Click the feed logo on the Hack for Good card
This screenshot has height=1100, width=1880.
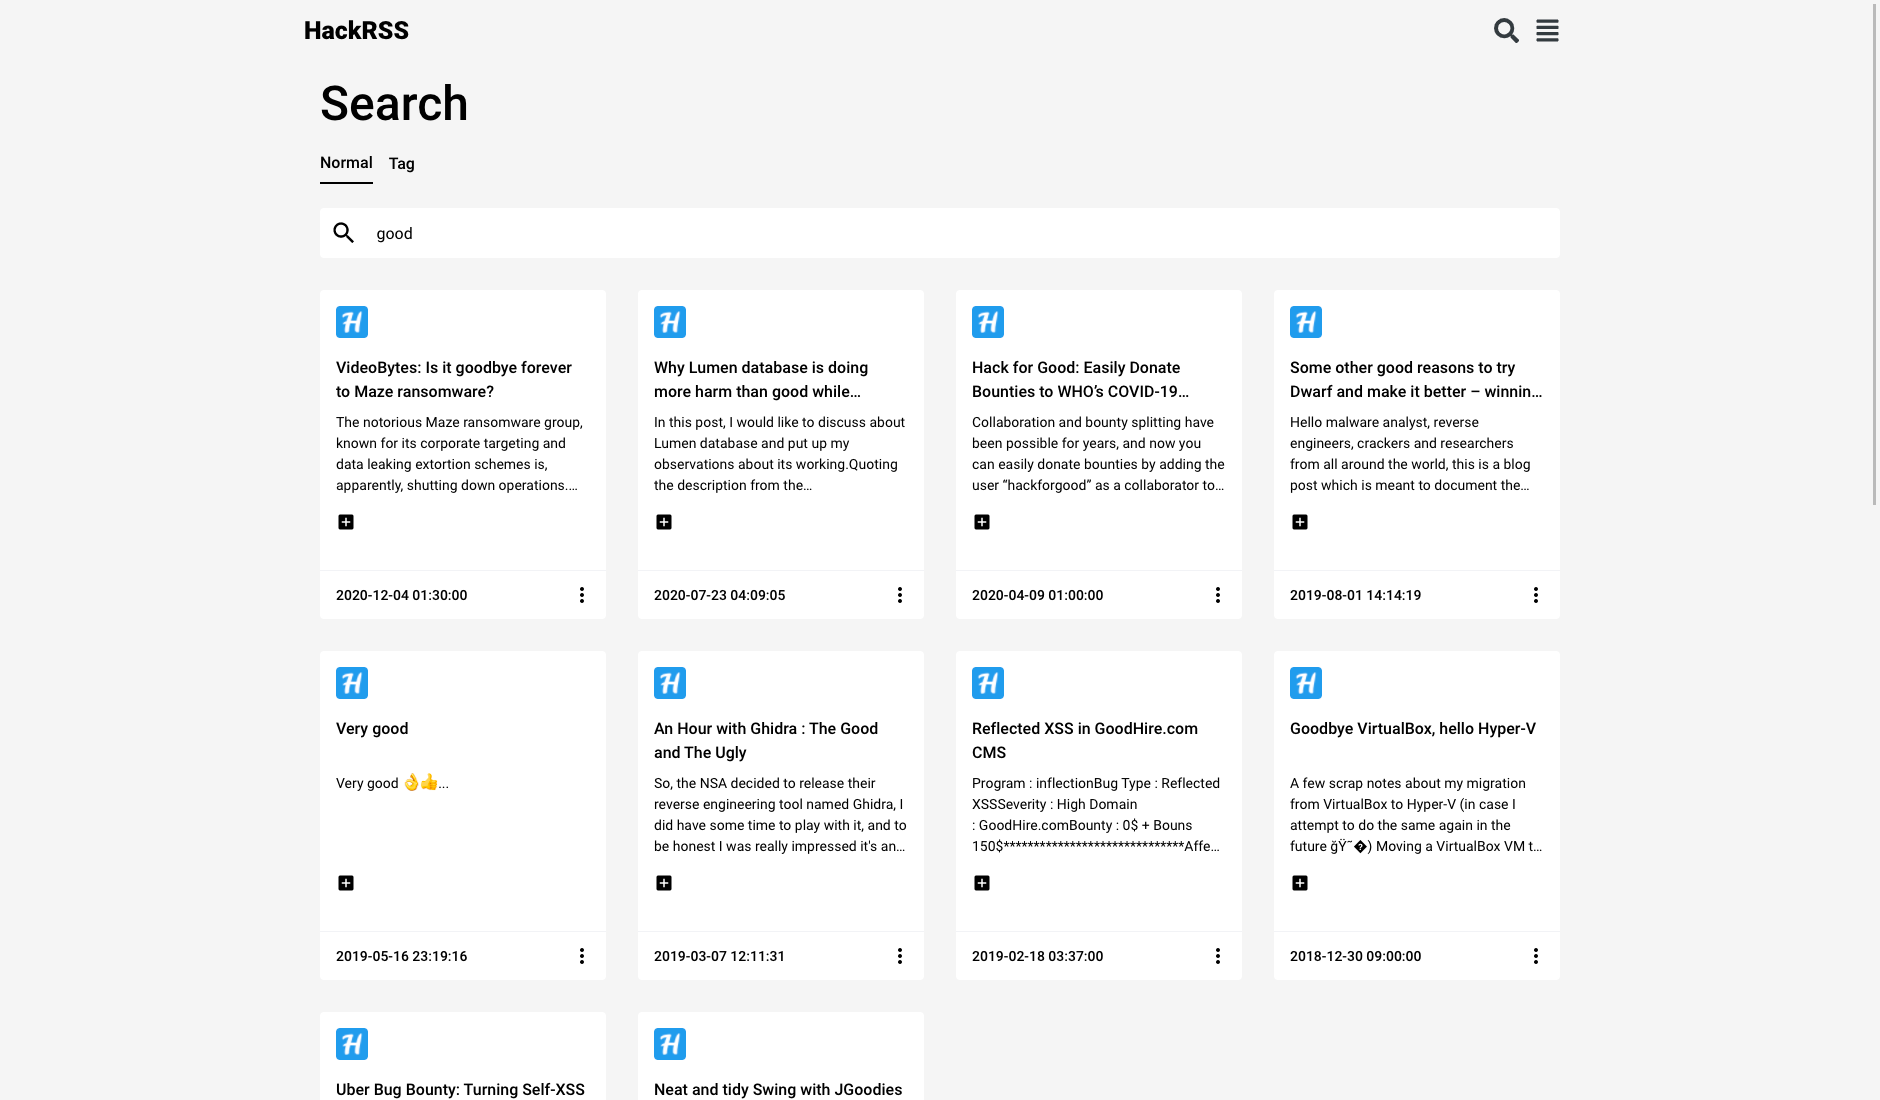[988, 322]
